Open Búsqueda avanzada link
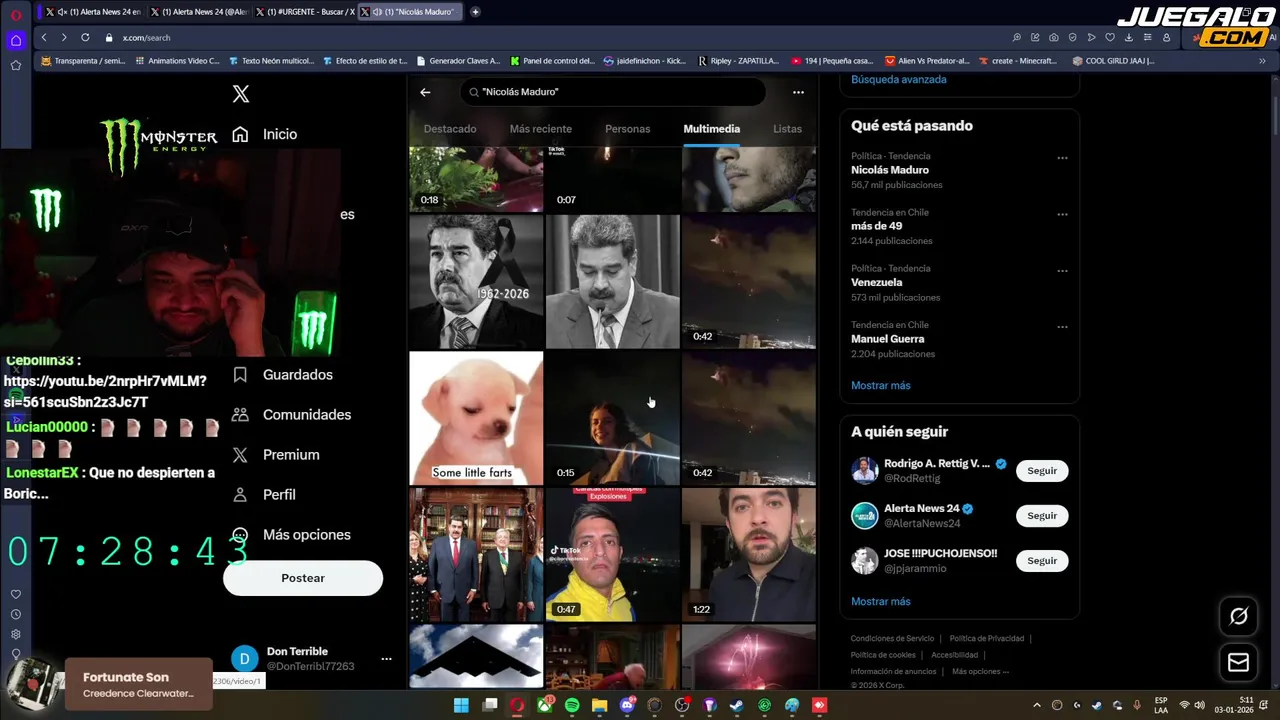Image resolution: width=1280 pixels, height=720 pixels. click(x=898, y=79)
